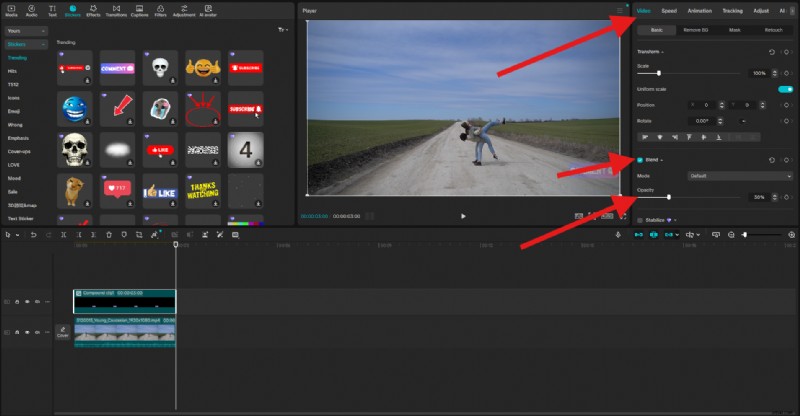Click the zoom-out timeline magnifier icon
The width and height of the screenshot is (800, 416).
731,235
